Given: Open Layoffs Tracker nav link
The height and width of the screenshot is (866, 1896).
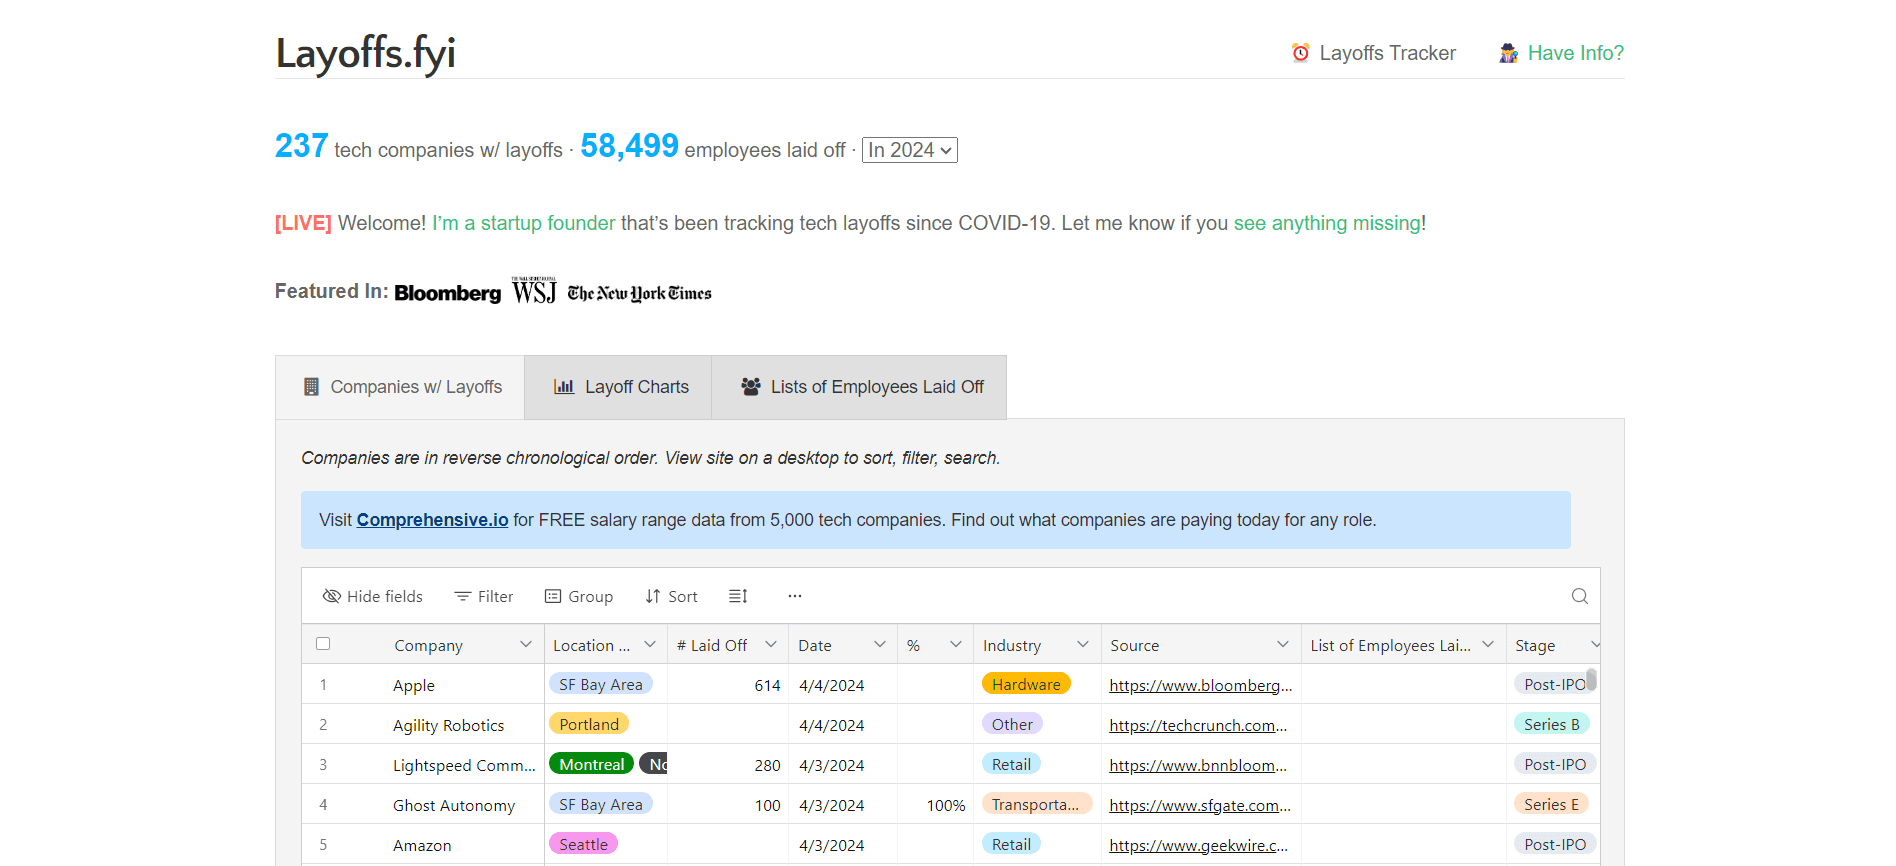Looking at the screenshot, I should pos(1387,53).
